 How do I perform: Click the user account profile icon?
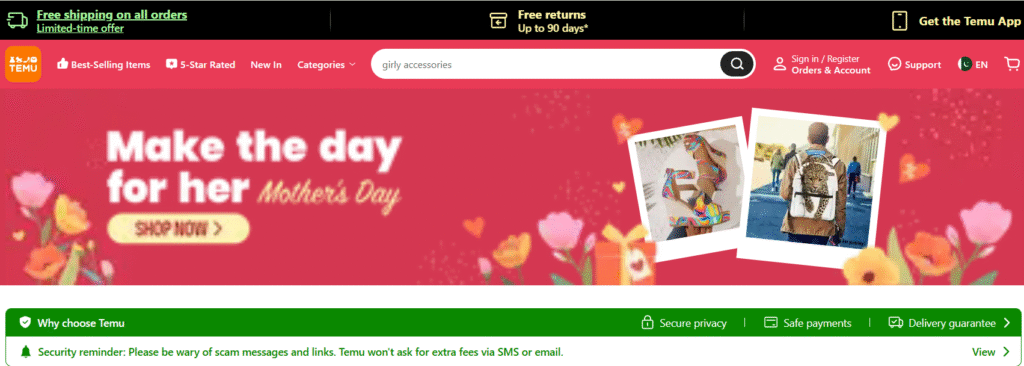[780, 64]
